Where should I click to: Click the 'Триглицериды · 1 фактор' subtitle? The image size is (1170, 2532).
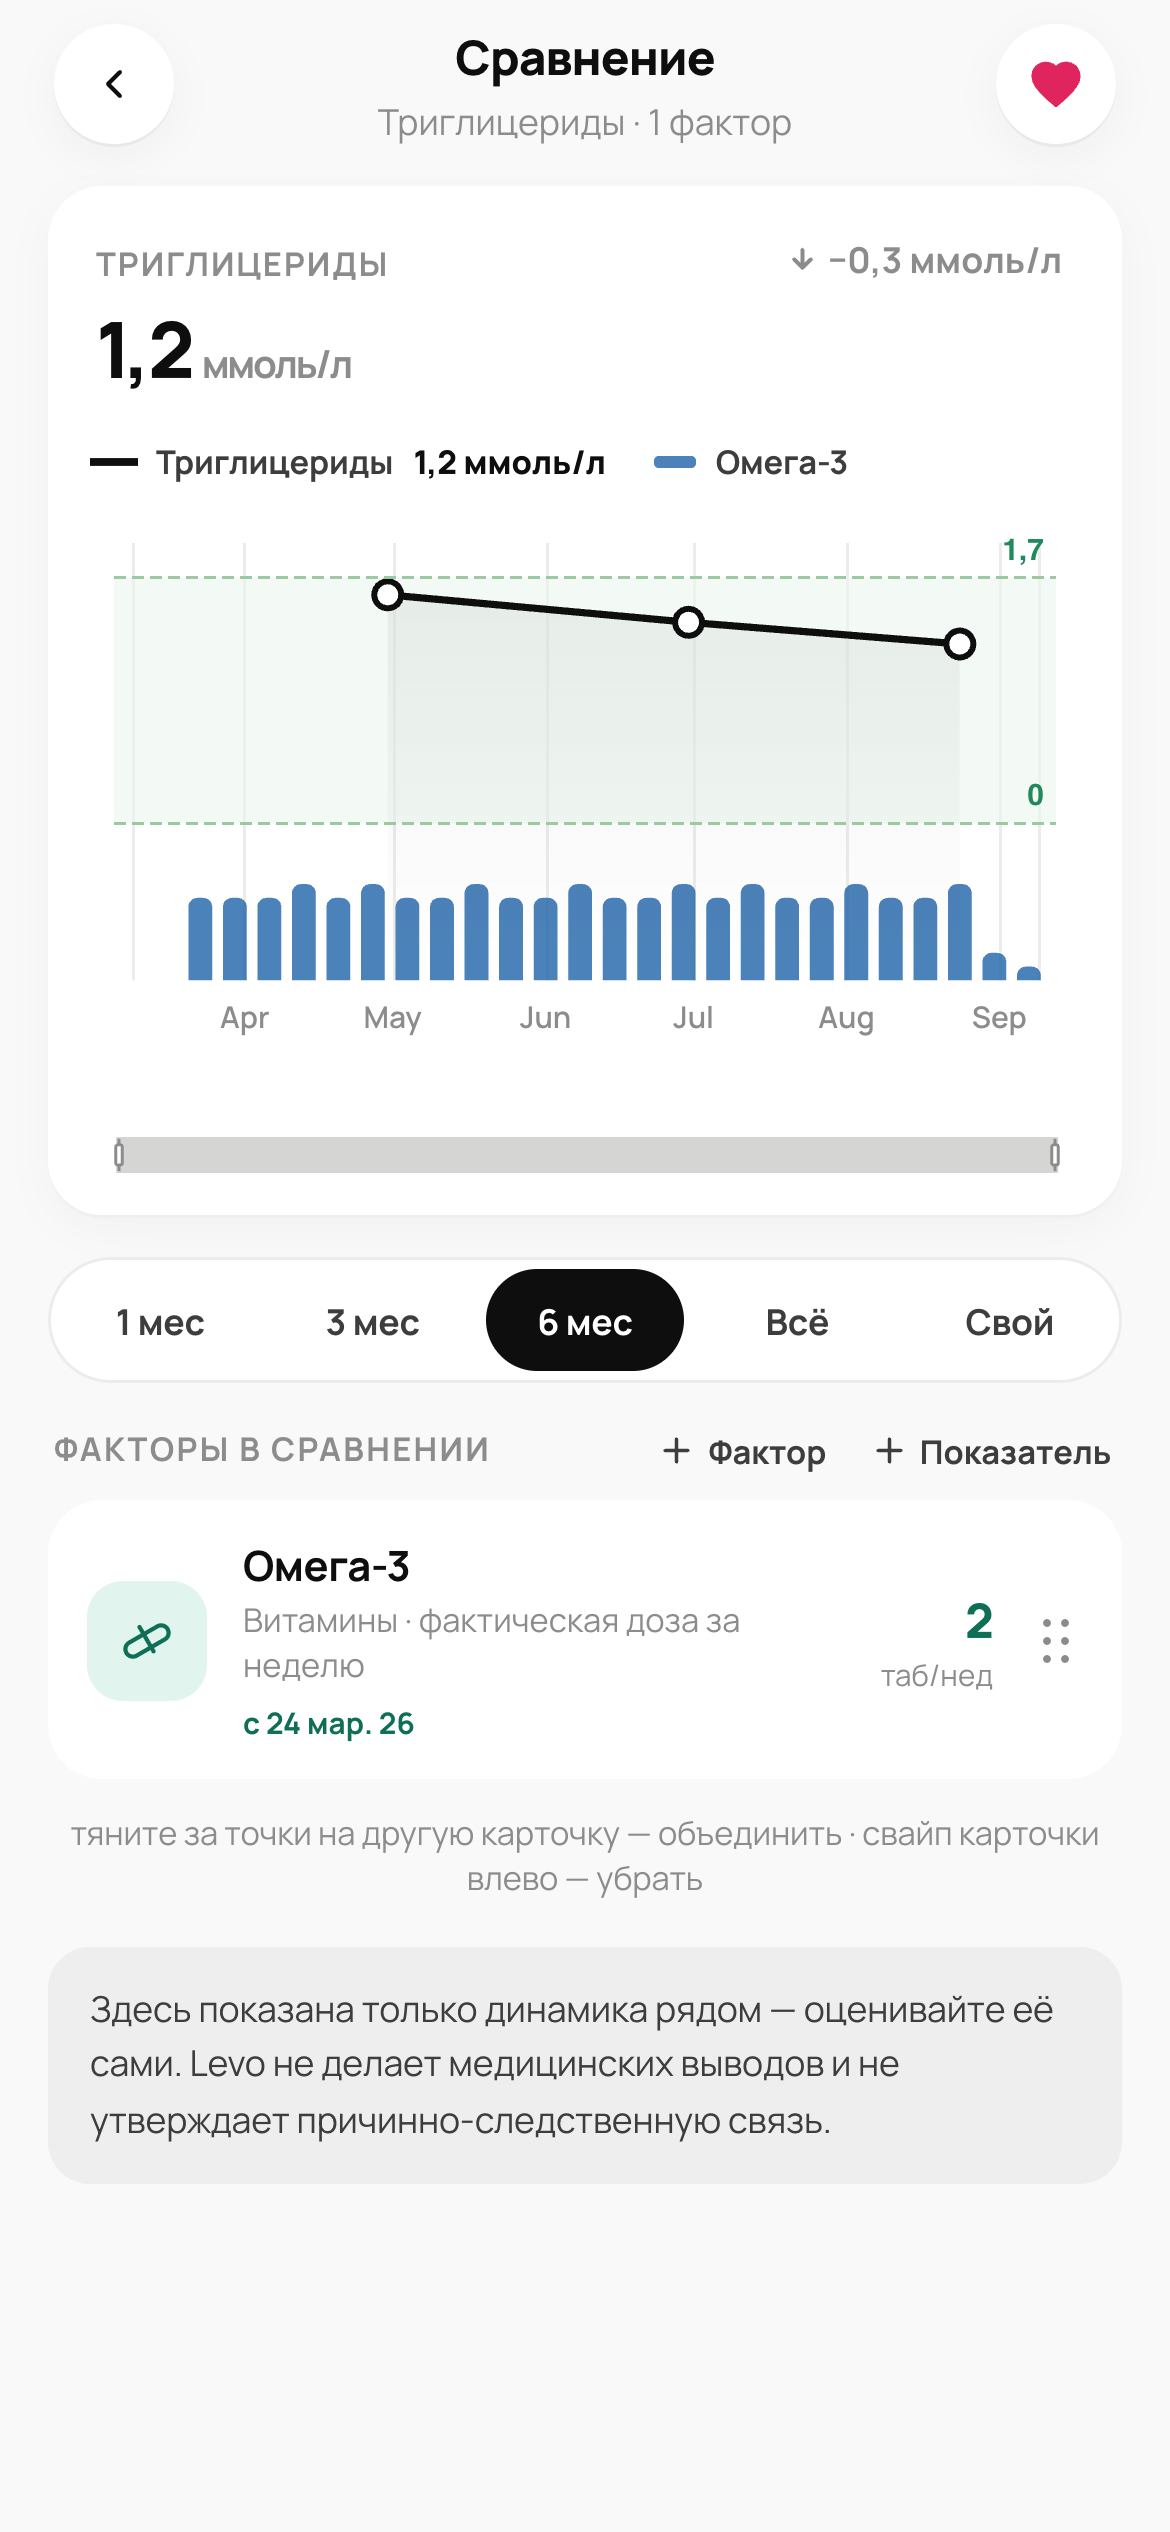pyautogui.click(x=585, y=123)
